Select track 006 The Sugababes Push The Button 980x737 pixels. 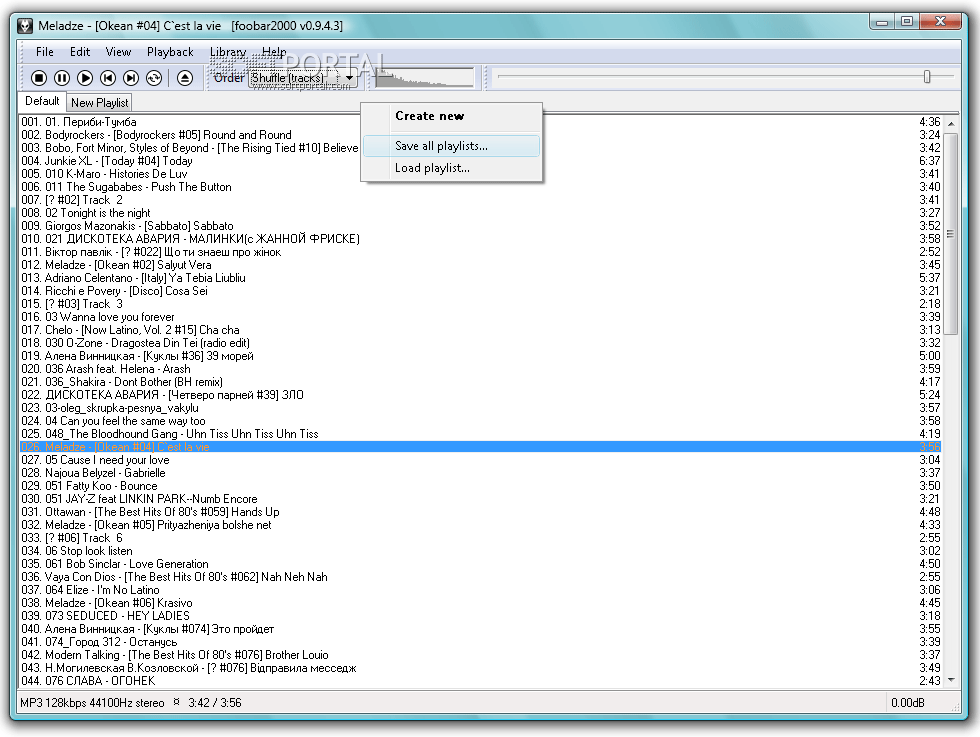480,187
